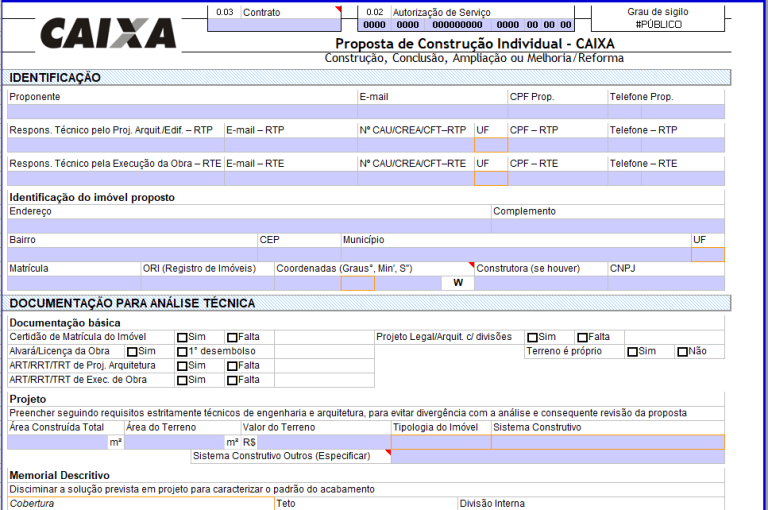Viewport: 768px width, 510px height.
Task: Select the Proponente E-mail field
Action: (x=432, y=112)
